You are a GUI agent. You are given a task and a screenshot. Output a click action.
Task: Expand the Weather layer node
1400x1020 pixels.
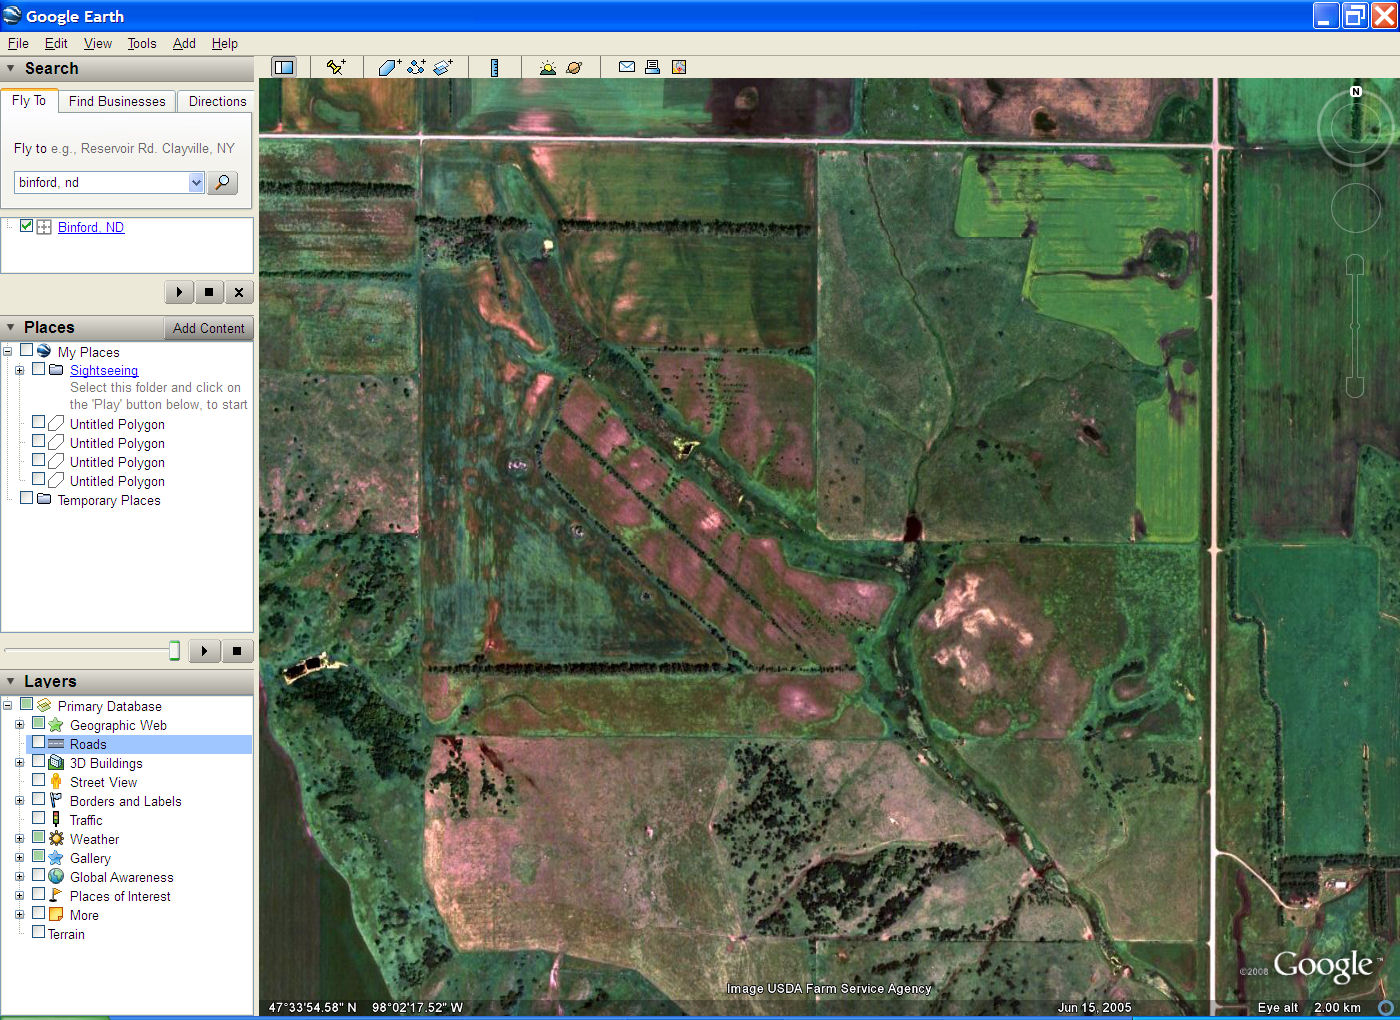coord(19,839)
